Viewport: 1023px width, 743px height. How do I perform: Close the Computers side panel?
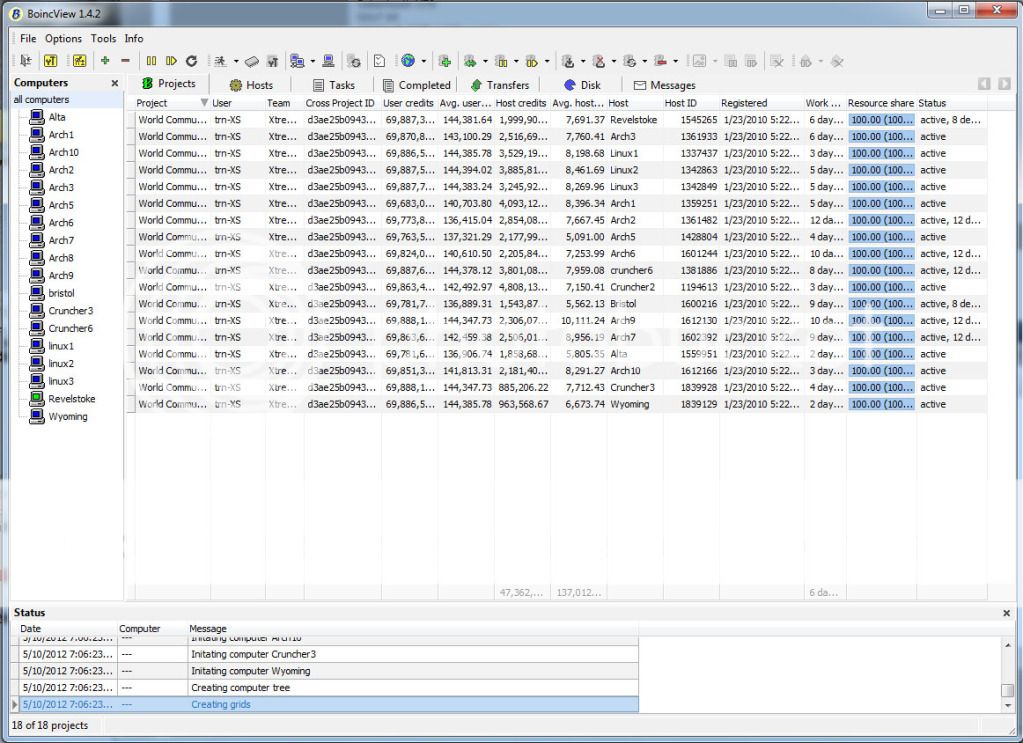click(x=114, y=83)
